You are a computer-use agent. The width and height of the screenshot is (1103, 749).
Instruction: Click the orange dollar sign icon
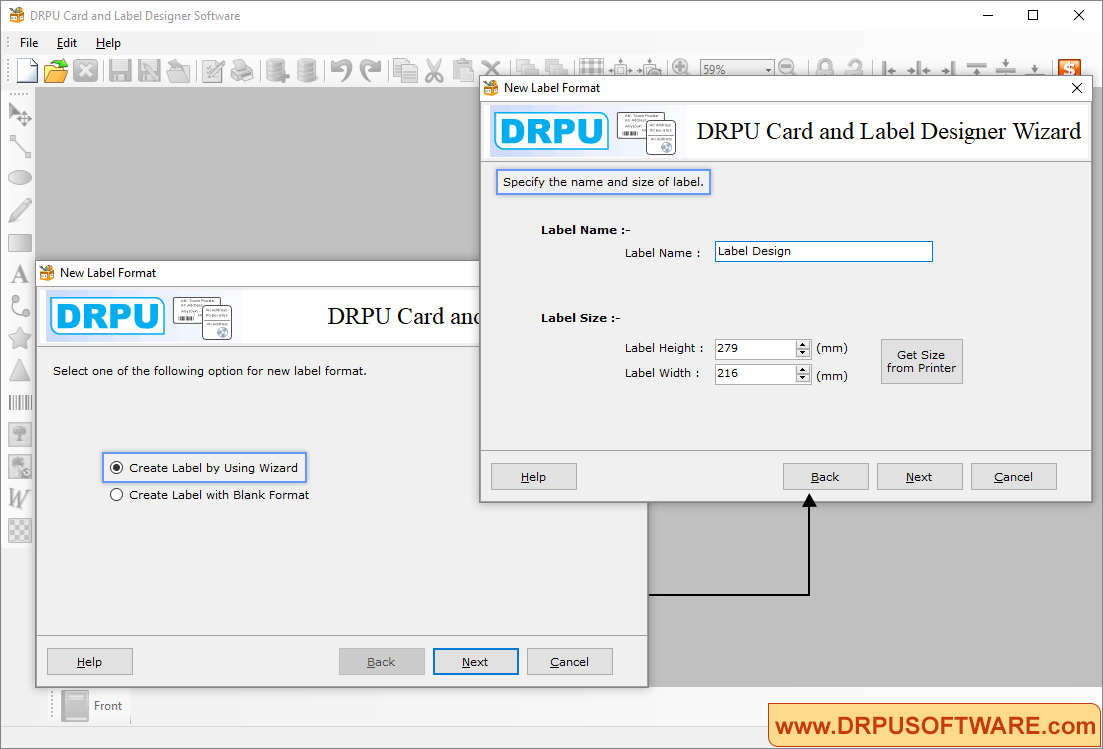tap(1069, 68)
